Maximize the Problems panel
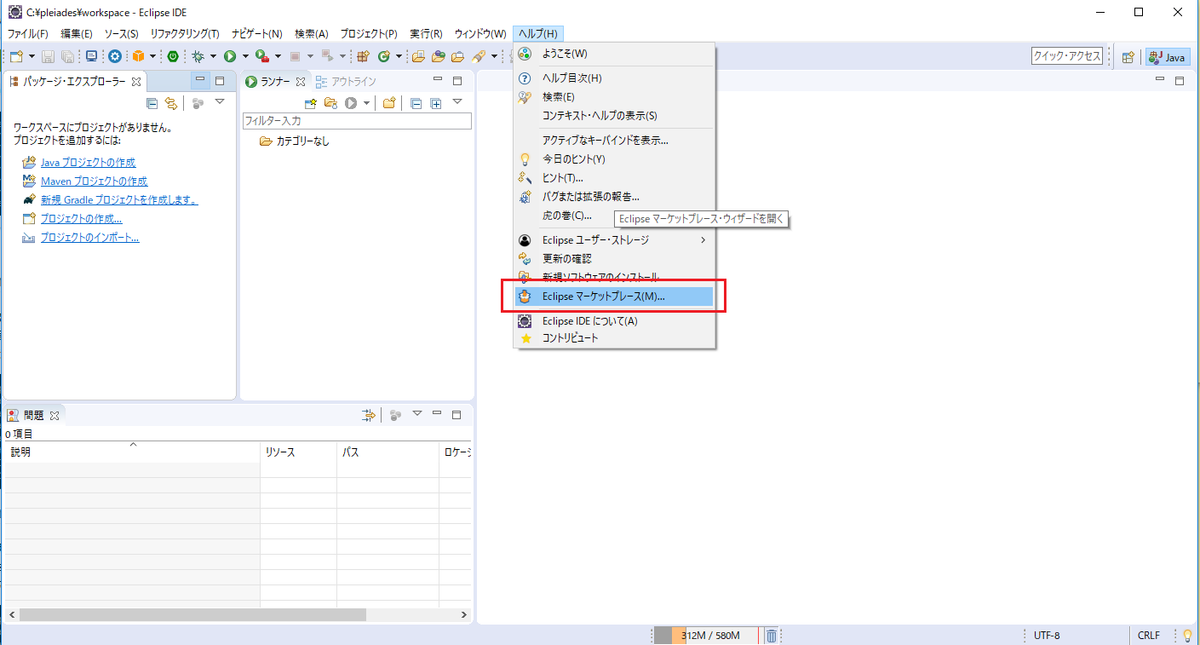This screenshot has width=1200, height=645. pyautogui.click(x=457, y=415)
